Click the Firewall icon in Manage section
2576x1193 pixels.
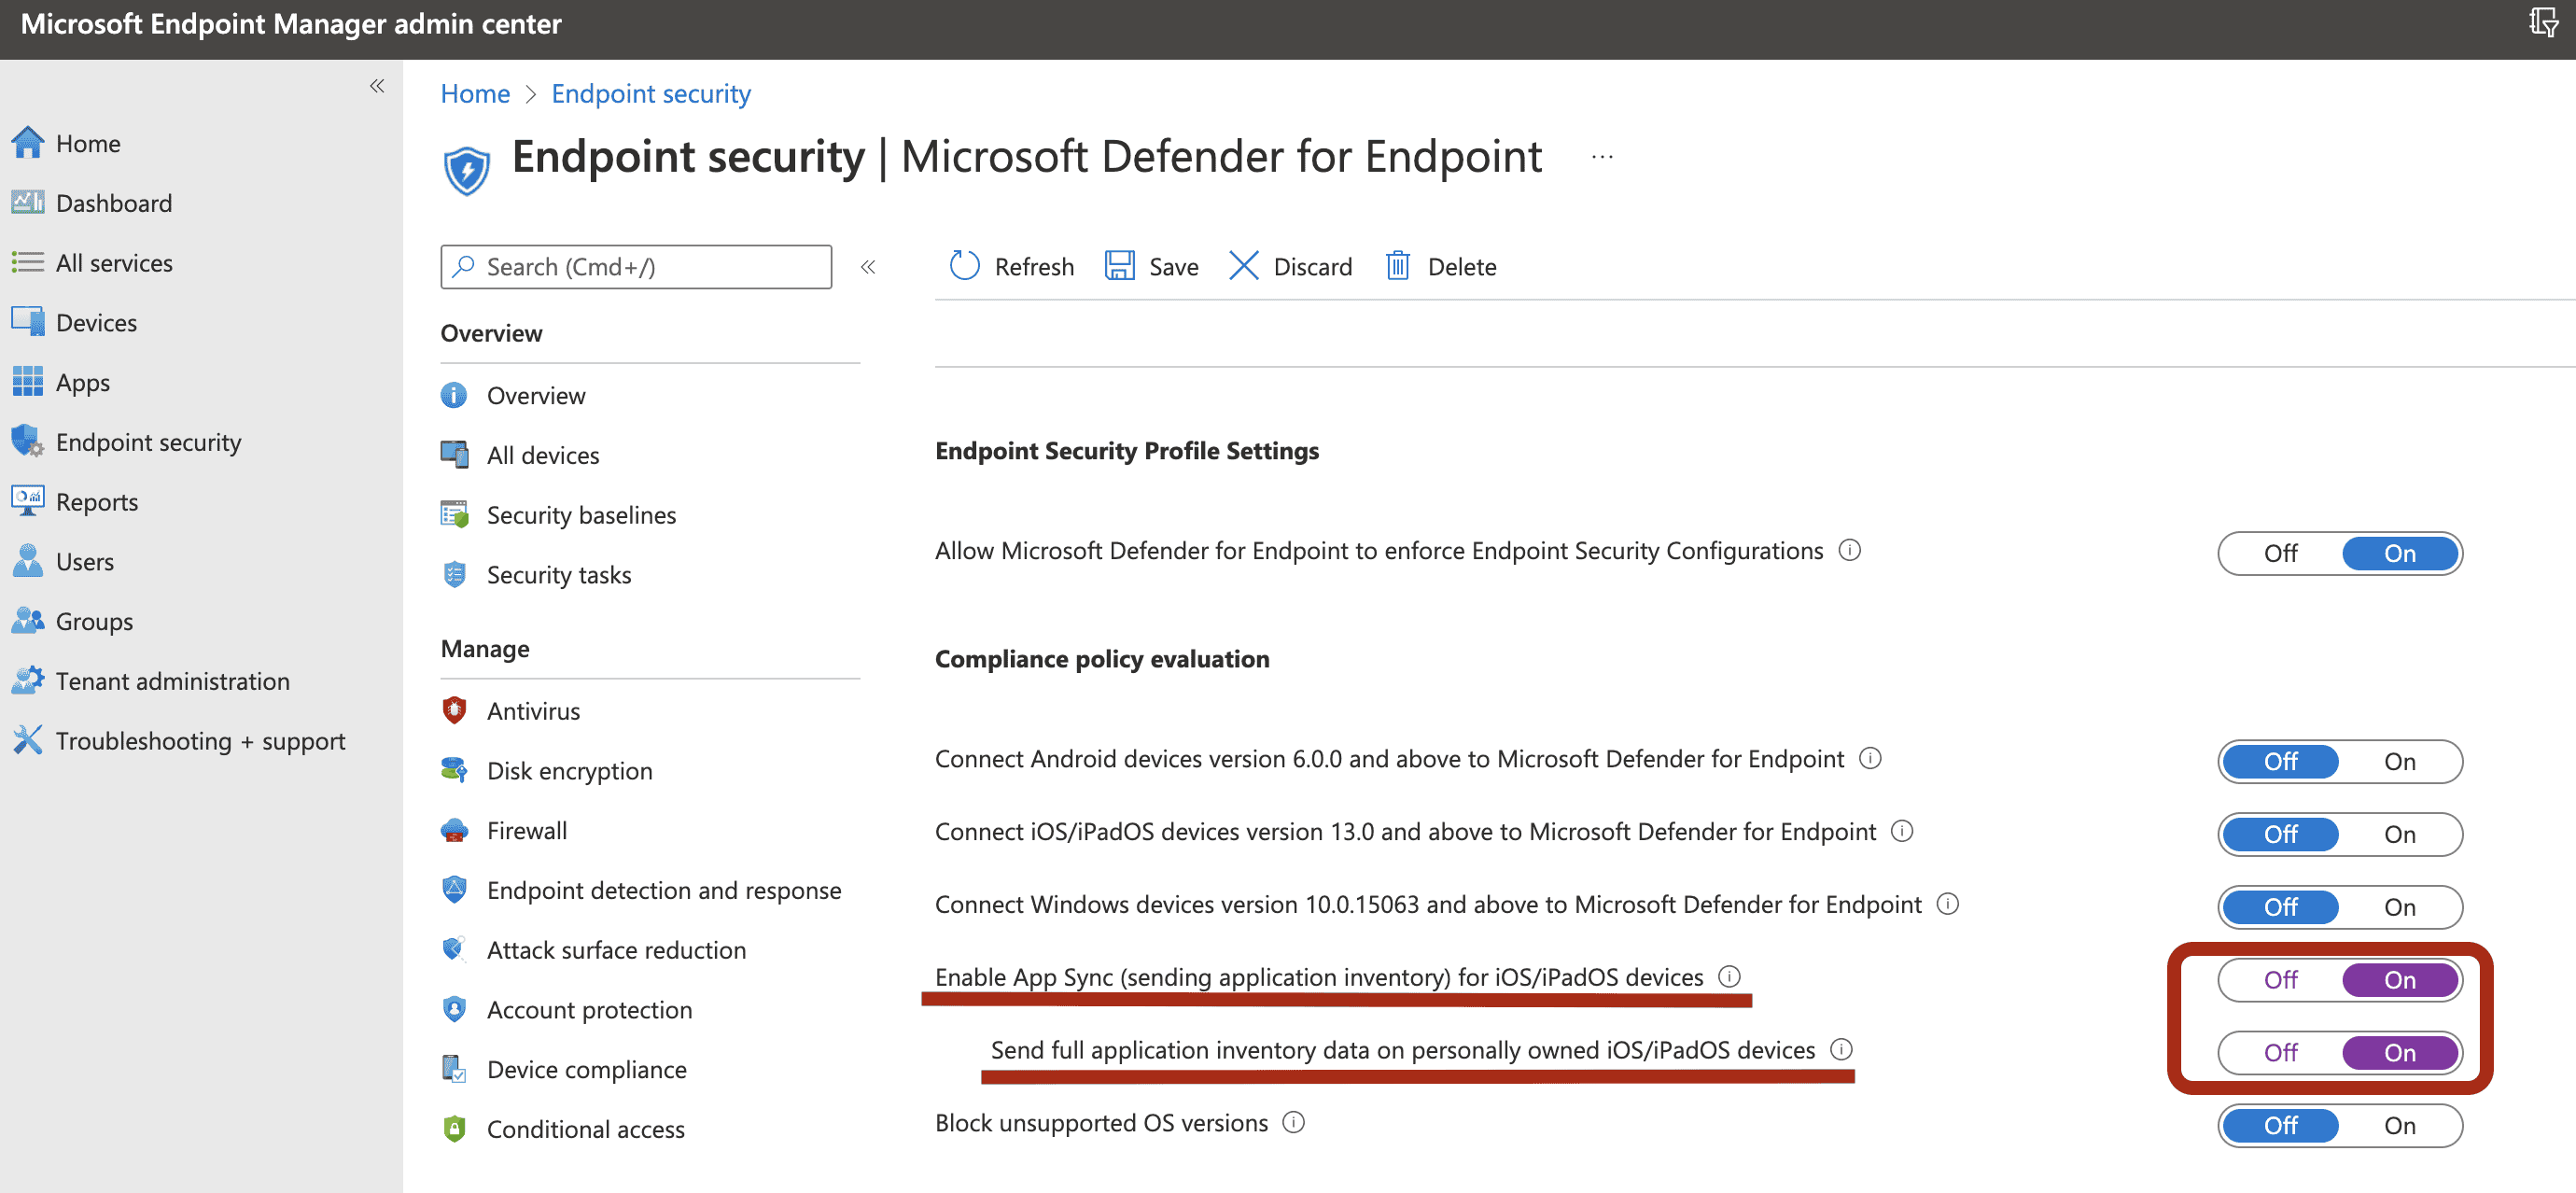pos(454,830)
